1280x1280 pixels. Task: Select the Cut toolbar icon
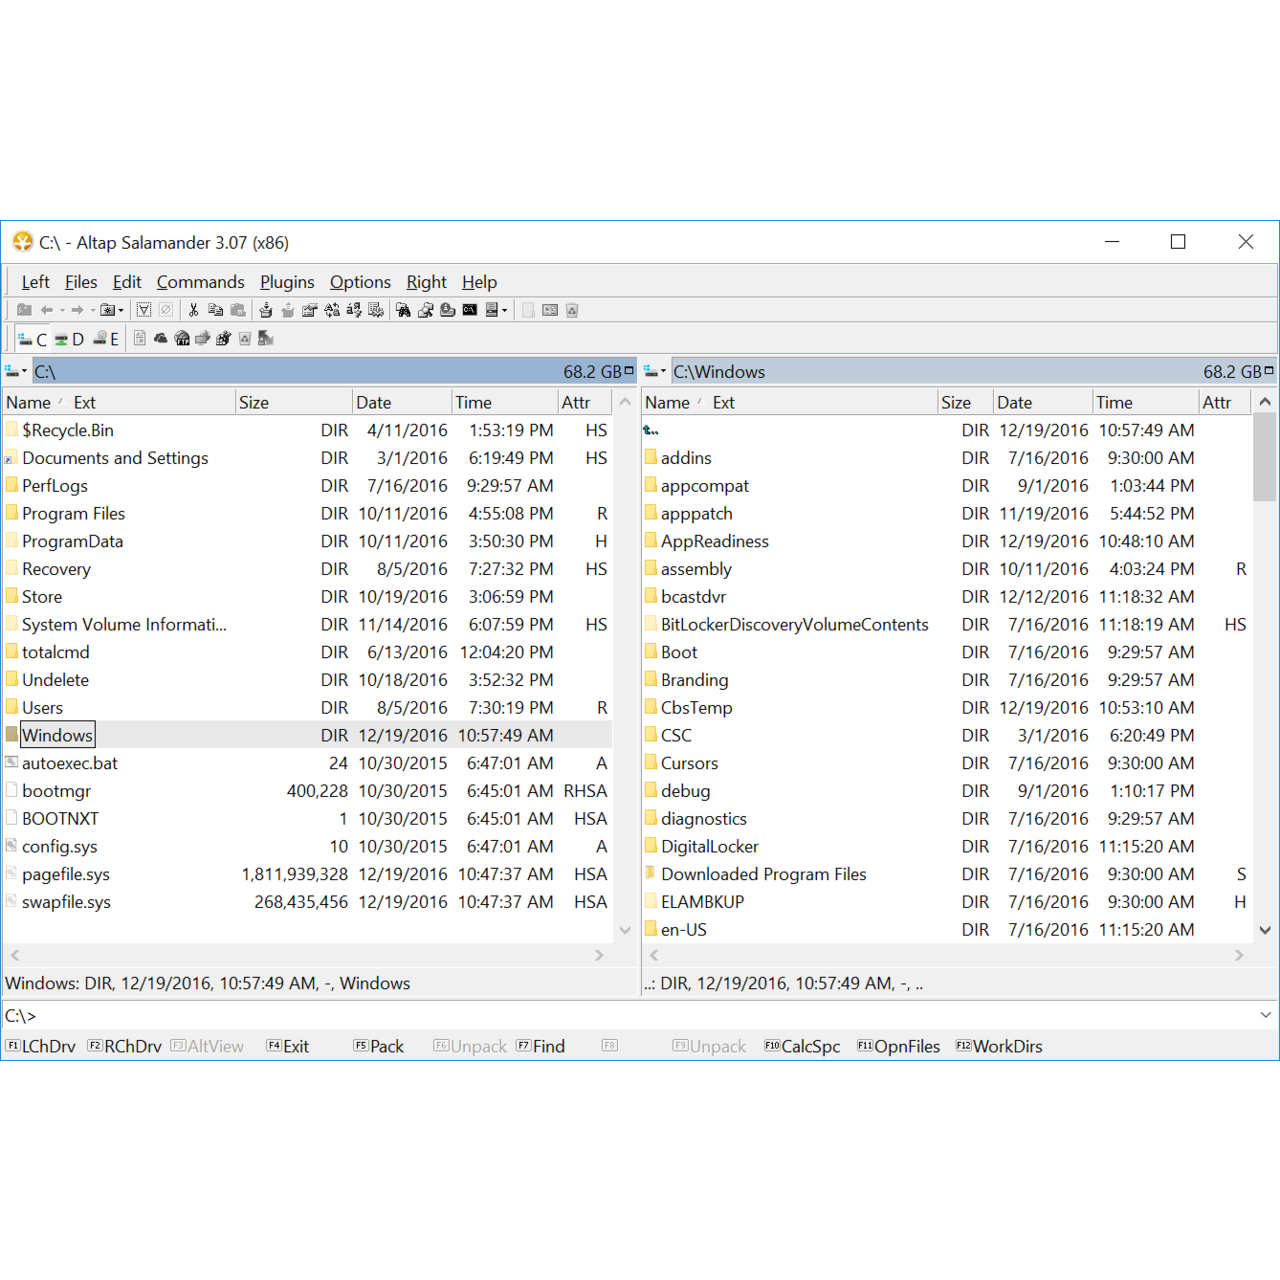click(x=193, y=310)
